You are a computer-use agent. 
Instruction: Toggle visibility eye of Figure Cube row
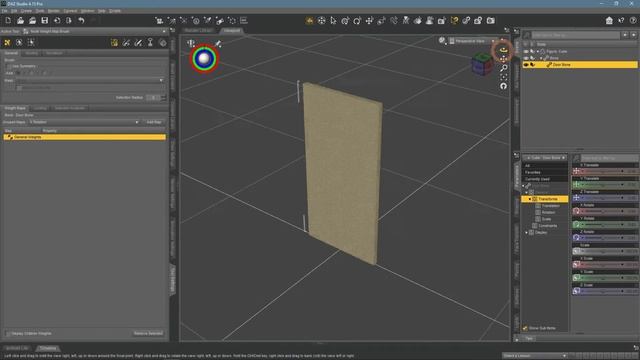pos(526,51)
